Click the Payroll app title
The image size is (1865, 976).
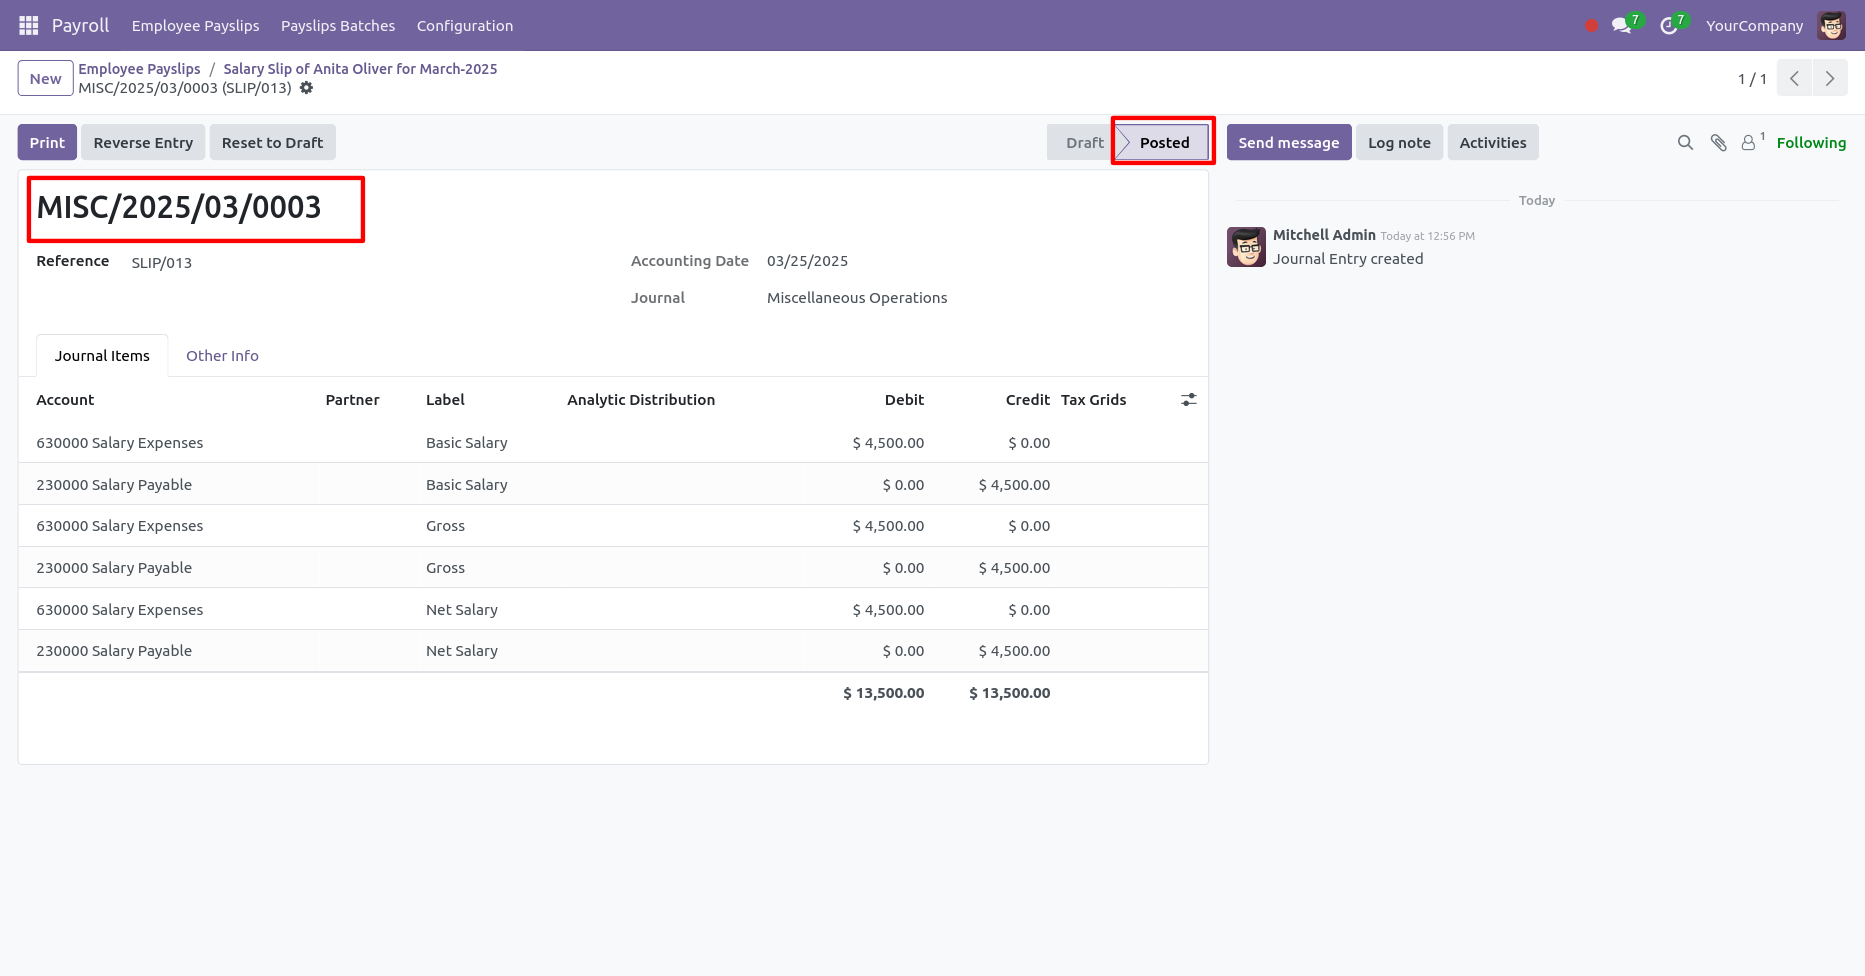80,26
